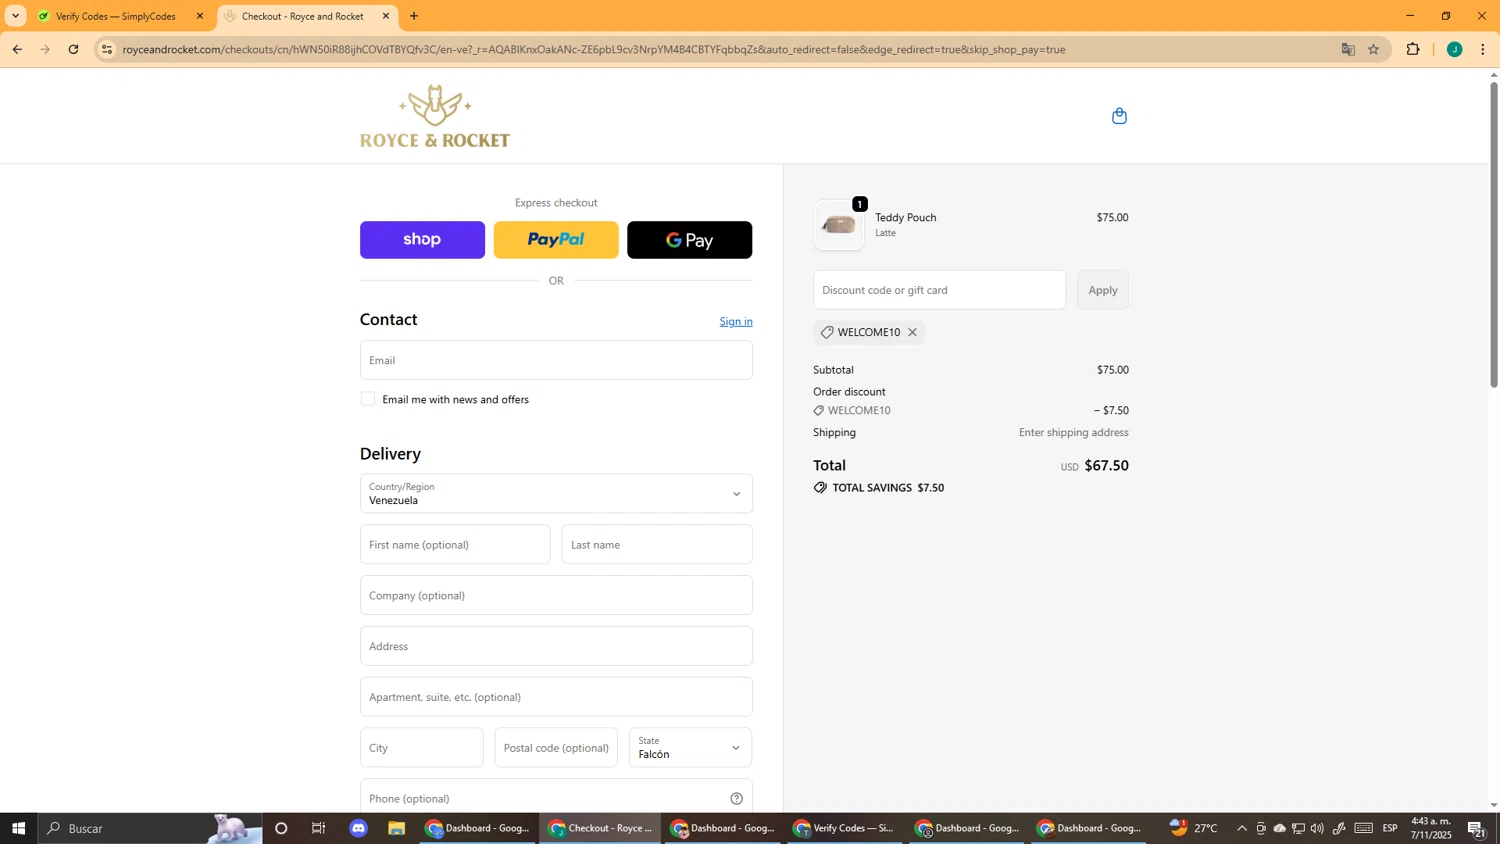Open the Verify Codes taskbar window
Screen dimensions: 1500x844
pyautogui.click(x=844, y=828)
